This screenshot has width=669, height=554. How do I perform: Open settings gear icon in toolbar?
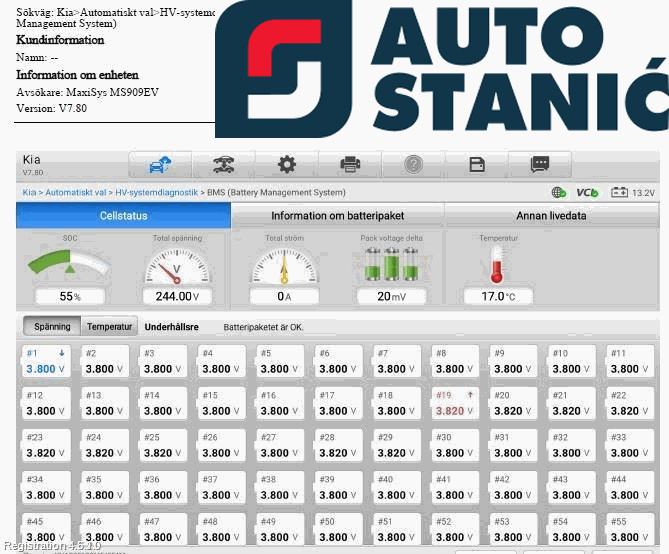click(287, 164)
